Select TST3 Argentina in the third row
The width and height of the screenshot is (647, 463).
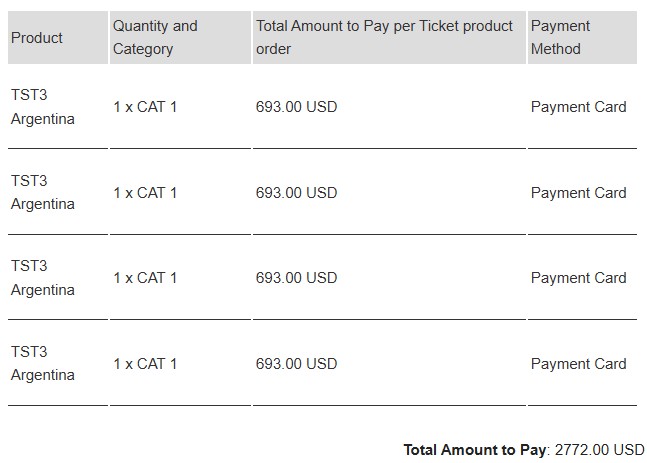click(x=43, y=278)
